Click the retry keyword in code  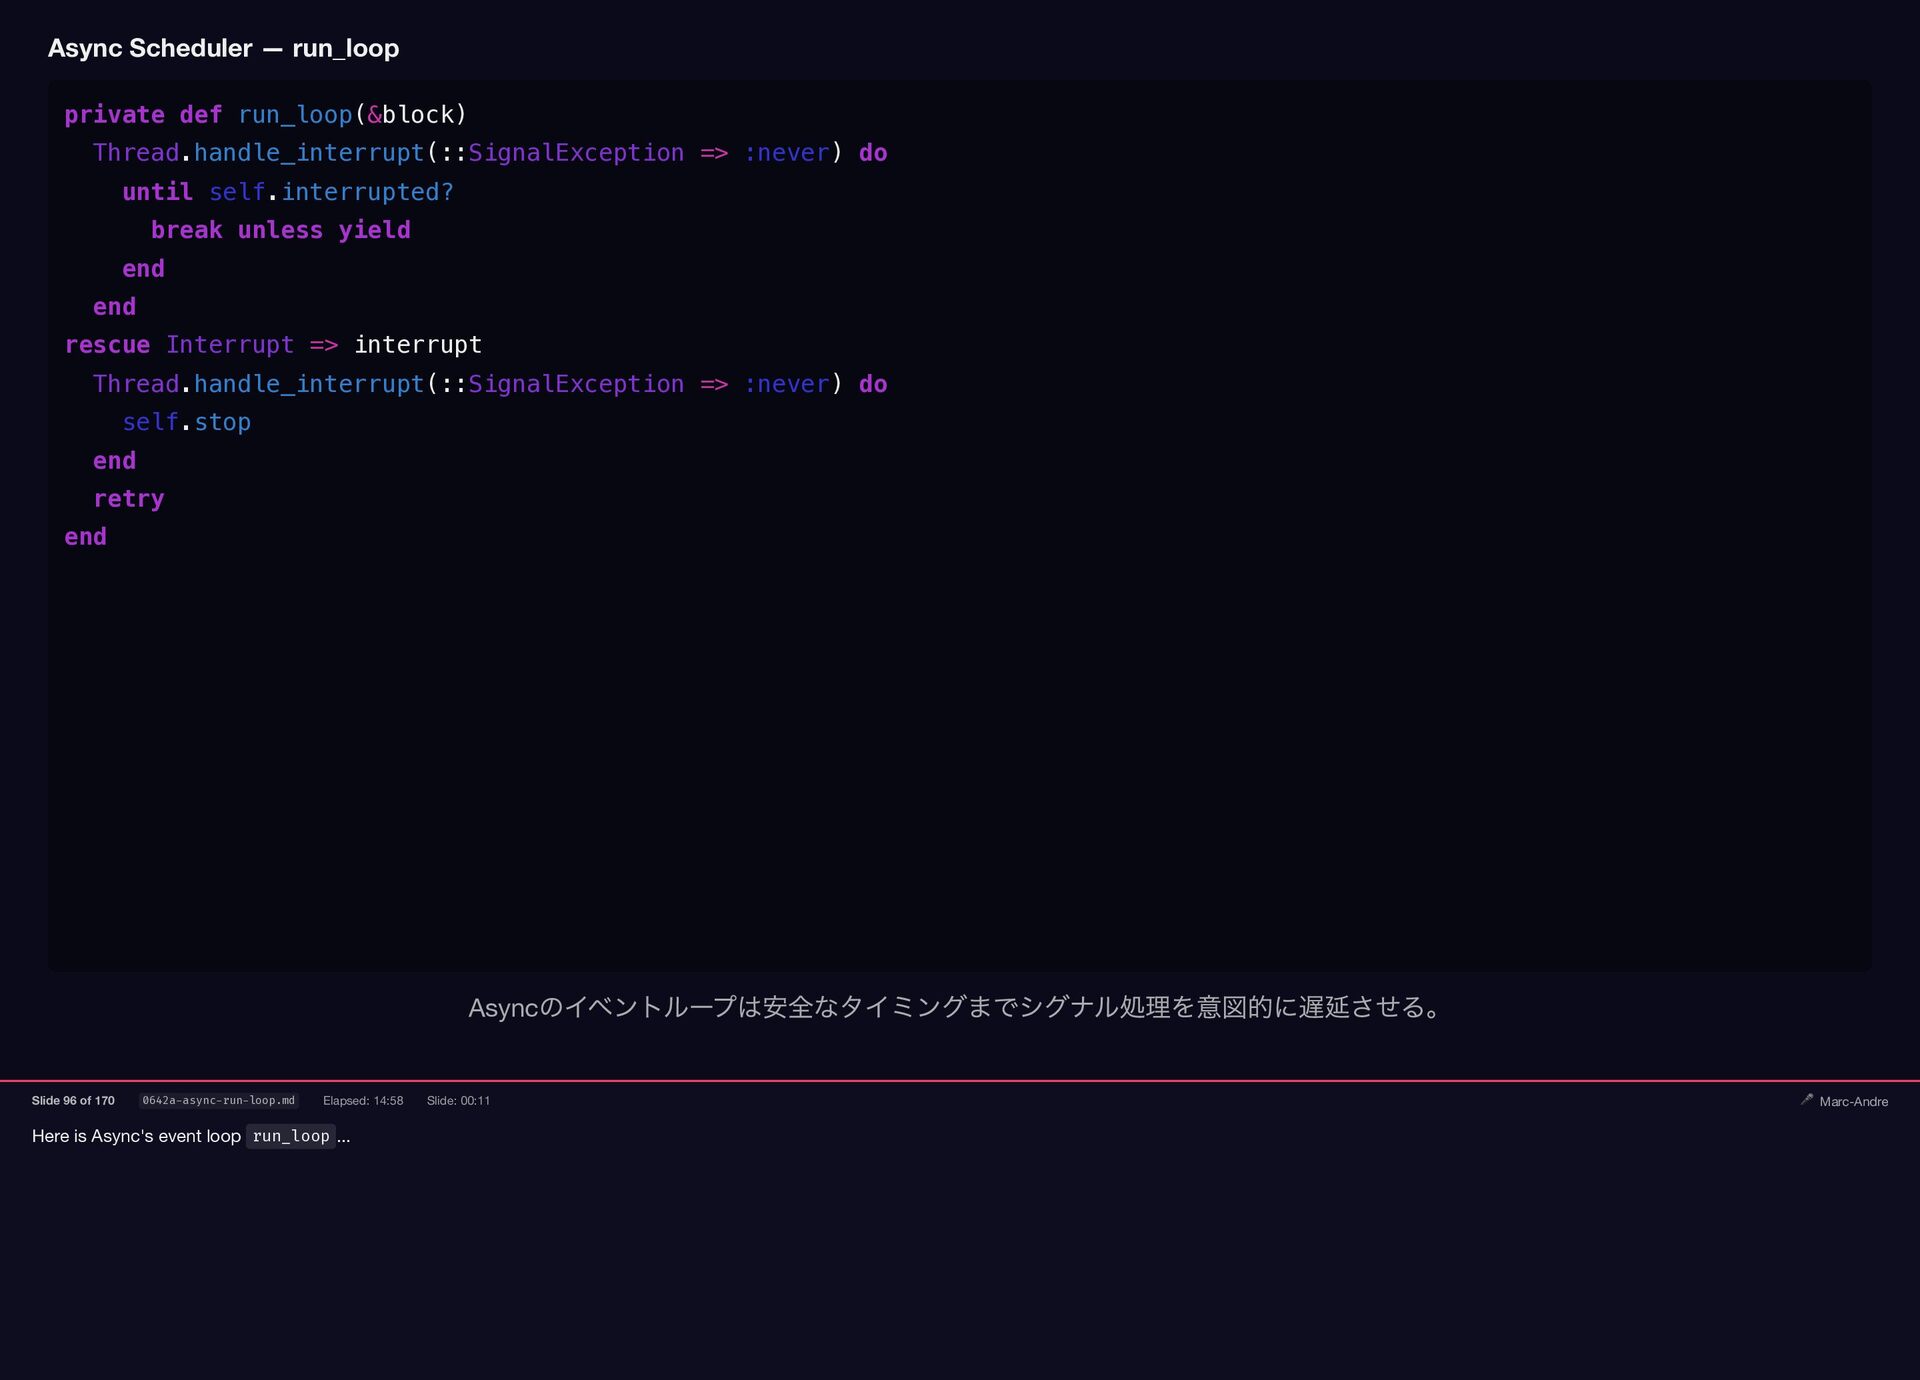pyautogui.click(x=128, y=499)
